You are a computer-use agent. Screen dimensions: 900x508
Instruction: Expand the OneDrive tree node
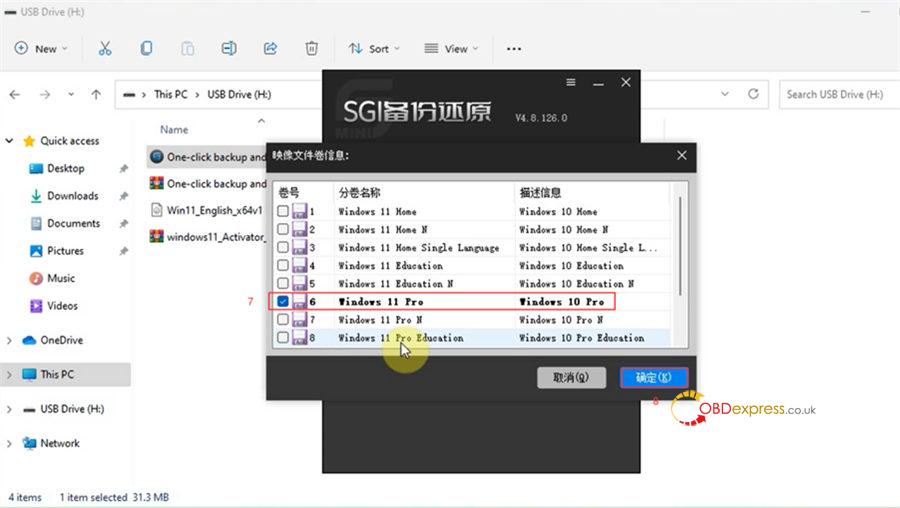pos(9,340)
